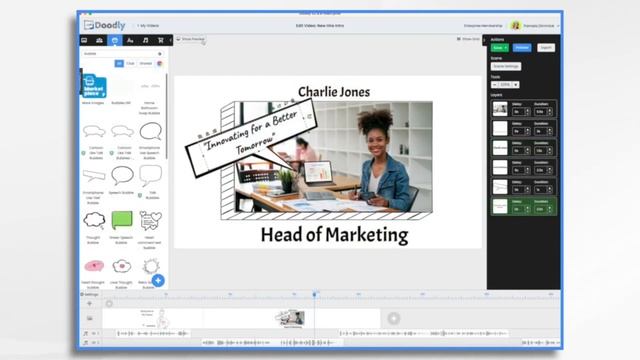This screenshot has height=360, width=640.
Task: Collapse the asset panel arrow
Action: [x=170, y=40]
